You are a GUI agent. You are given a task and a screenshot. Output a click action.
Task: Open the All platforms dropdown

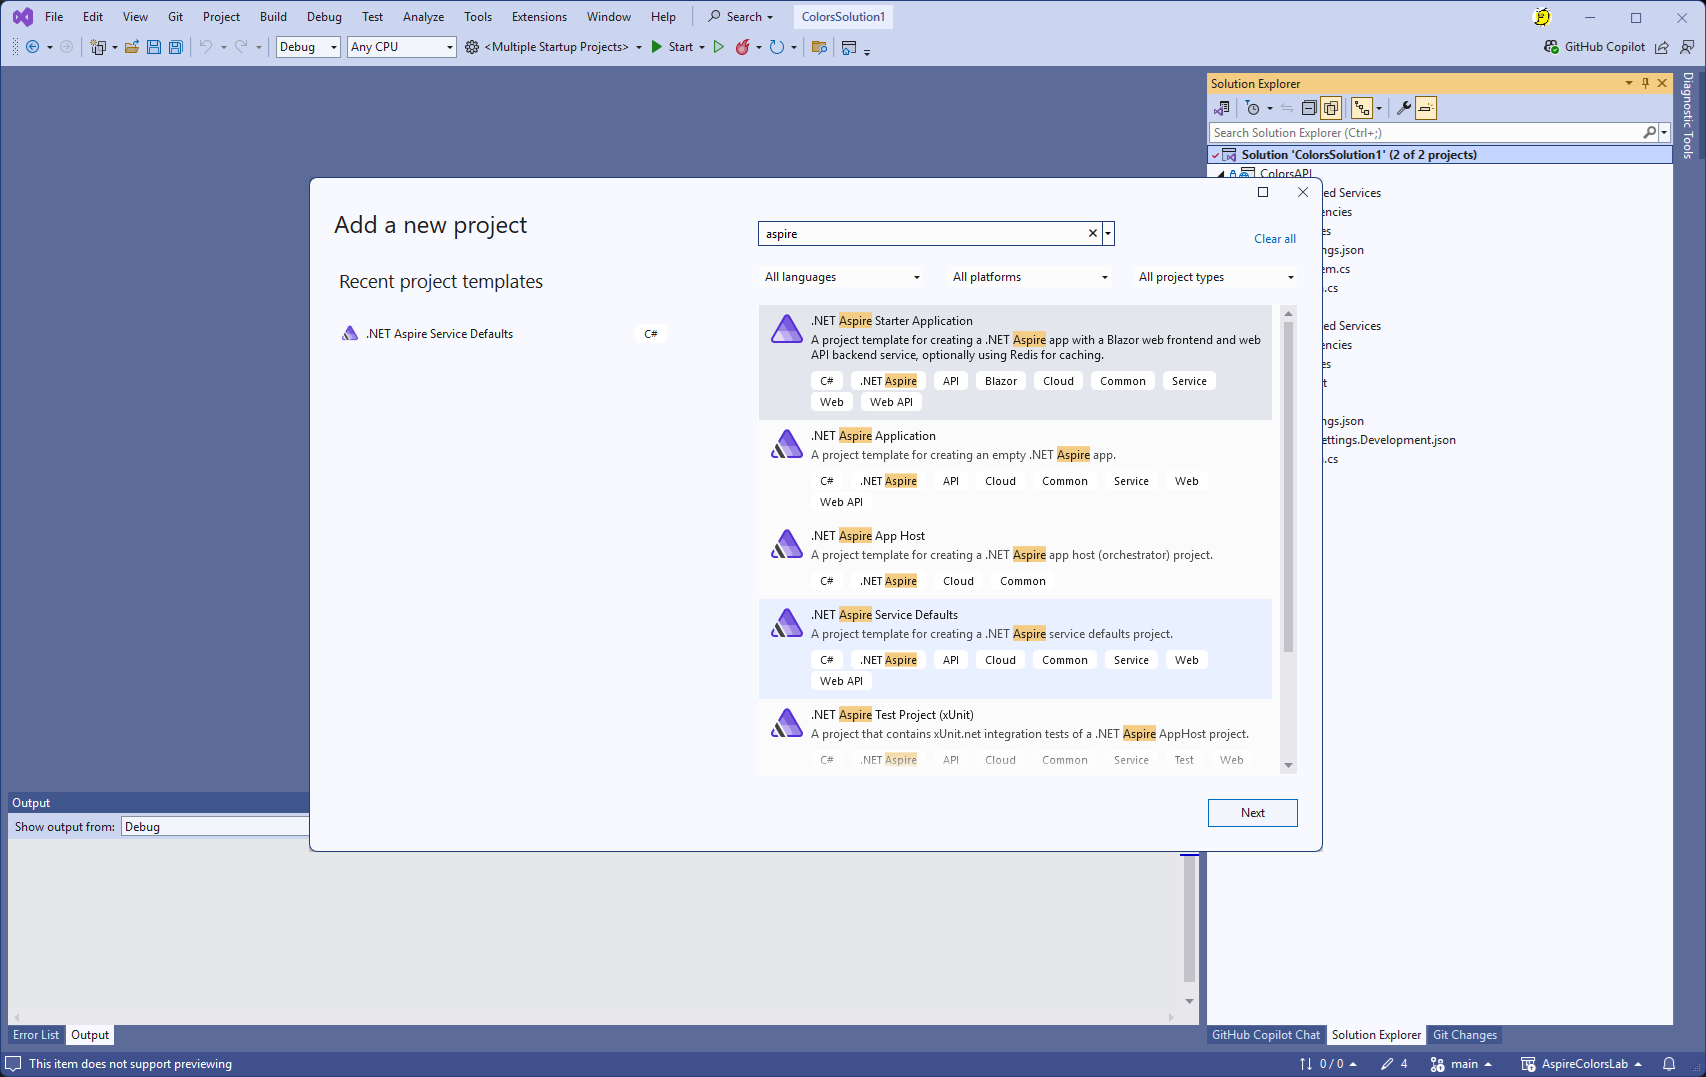tap(1030, 277)
